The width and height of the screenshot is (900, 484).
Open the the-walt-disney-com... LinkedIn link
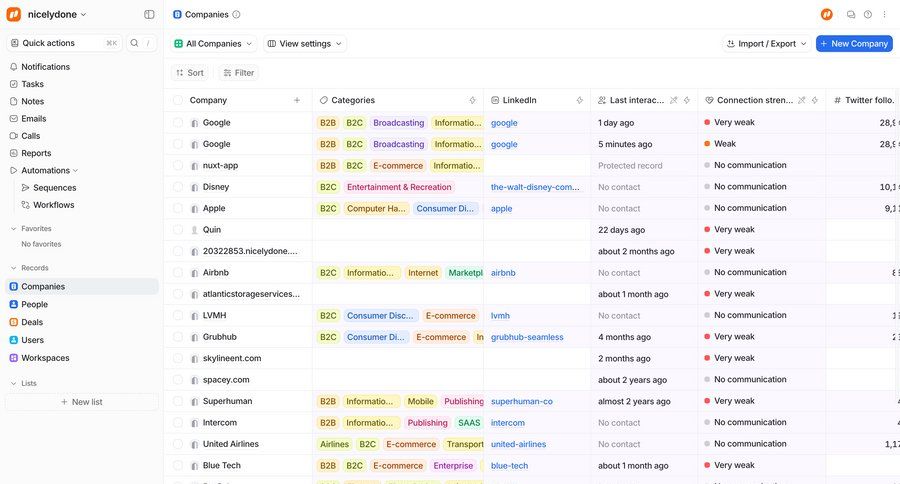pos(535,187)
